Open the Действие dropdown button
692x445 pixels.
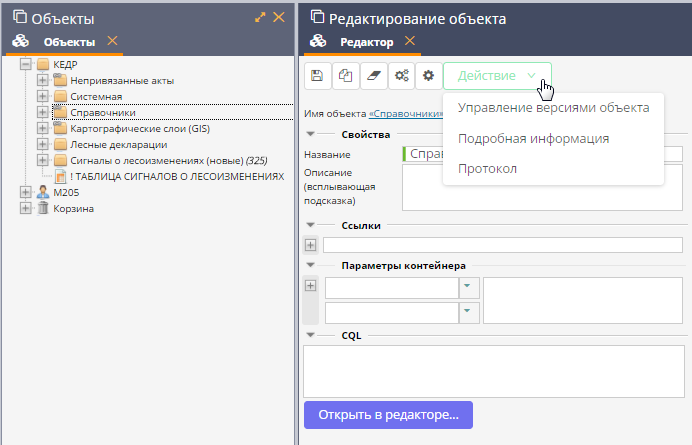pos(497,76)
